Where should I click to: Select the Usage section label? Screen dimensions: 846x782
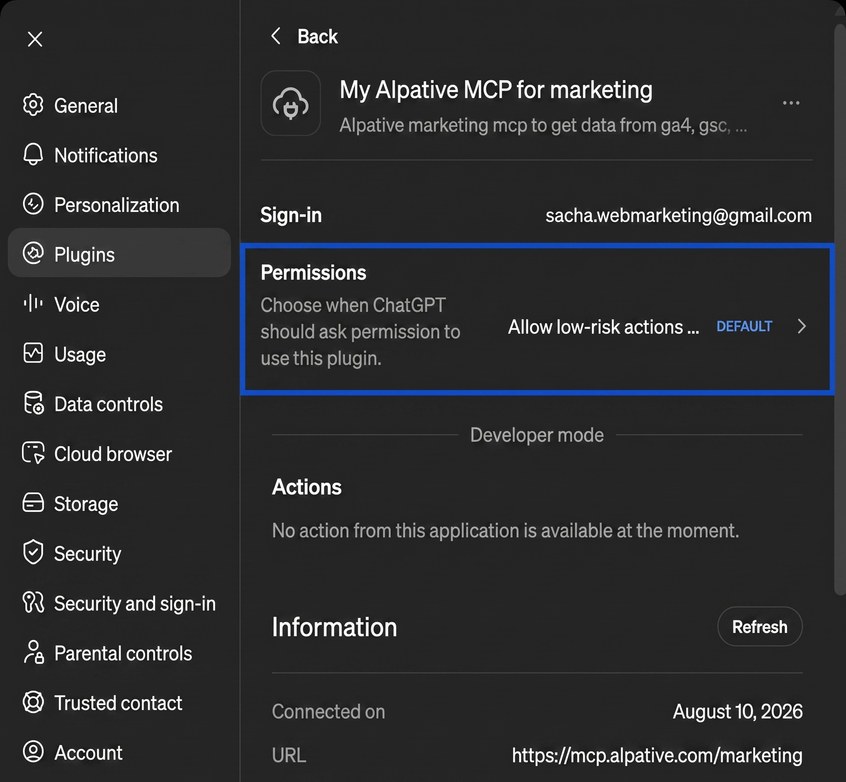coord(80,355)
